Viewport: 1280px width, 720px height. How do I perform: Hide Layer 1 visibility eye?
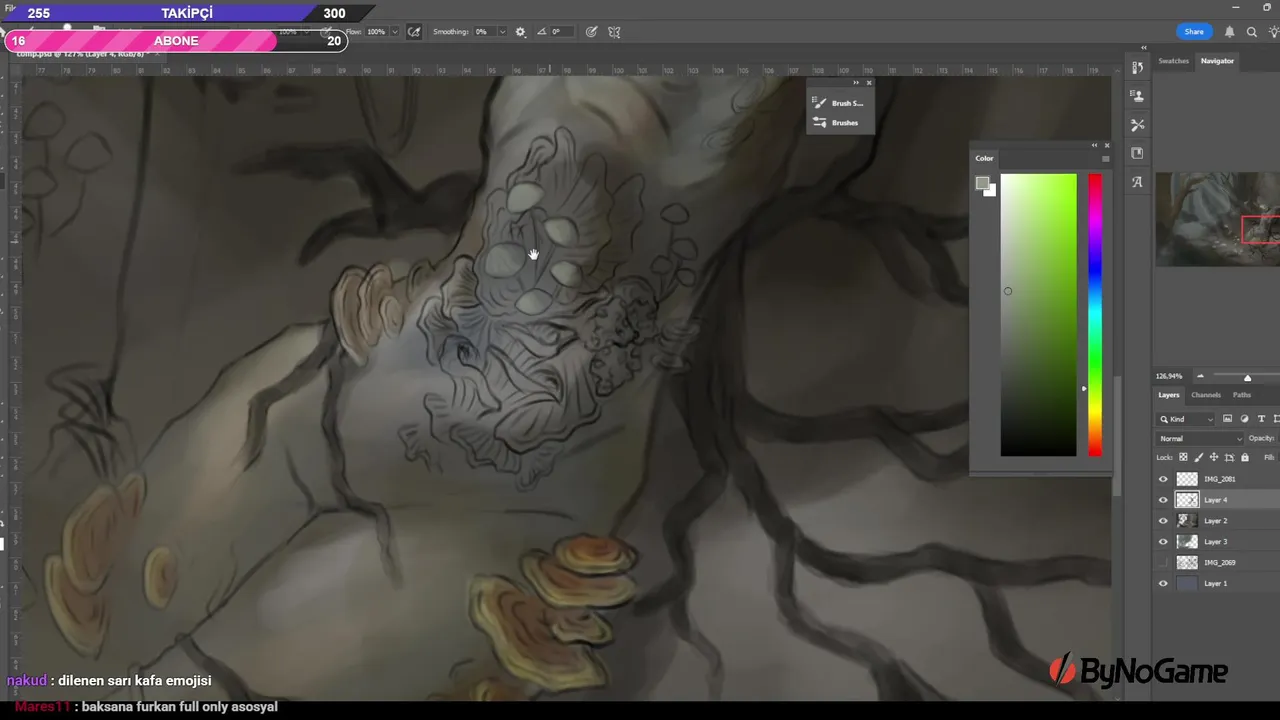(1162, 583)
